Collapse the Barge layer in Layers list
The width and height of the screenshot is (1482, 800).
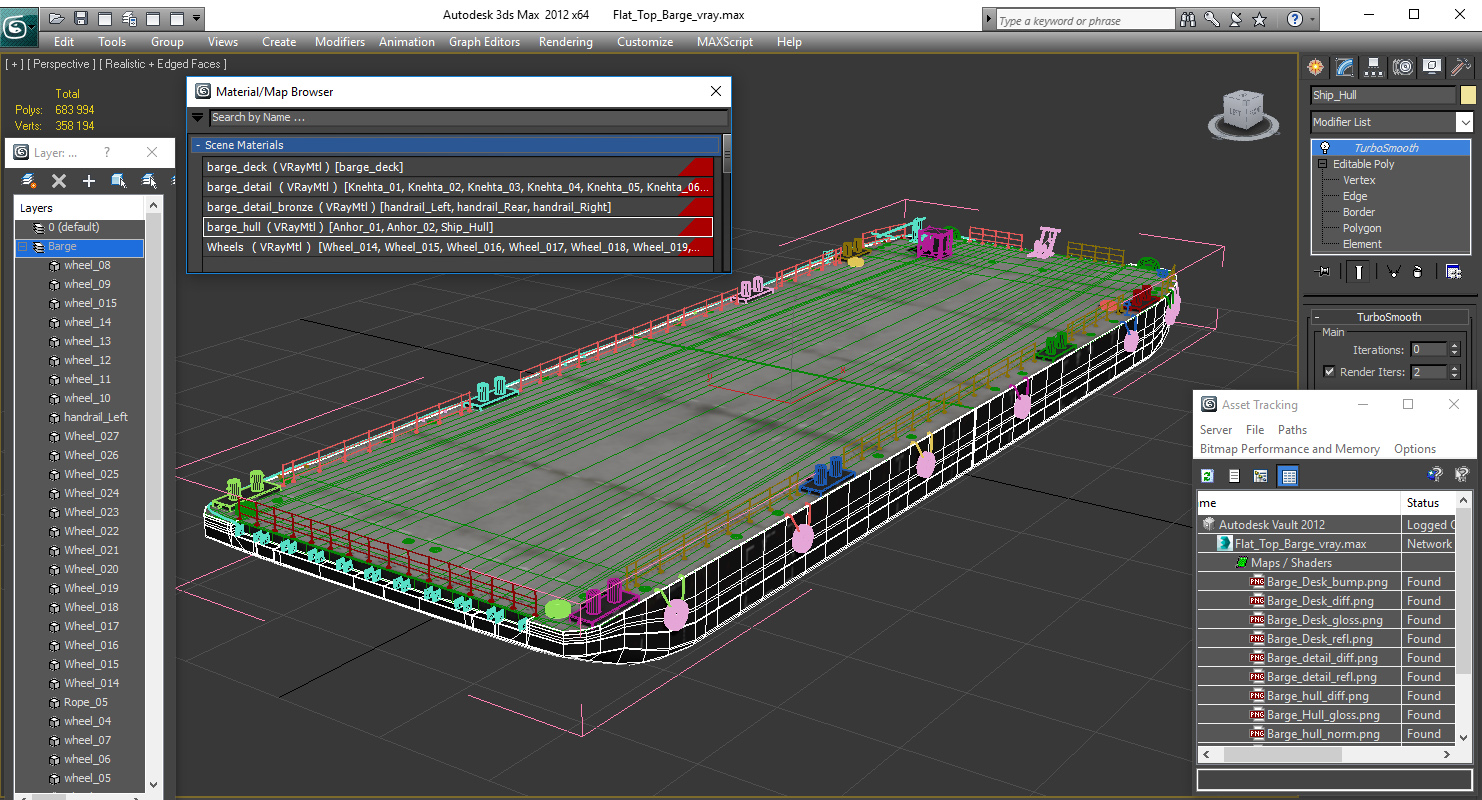[23, 247]
